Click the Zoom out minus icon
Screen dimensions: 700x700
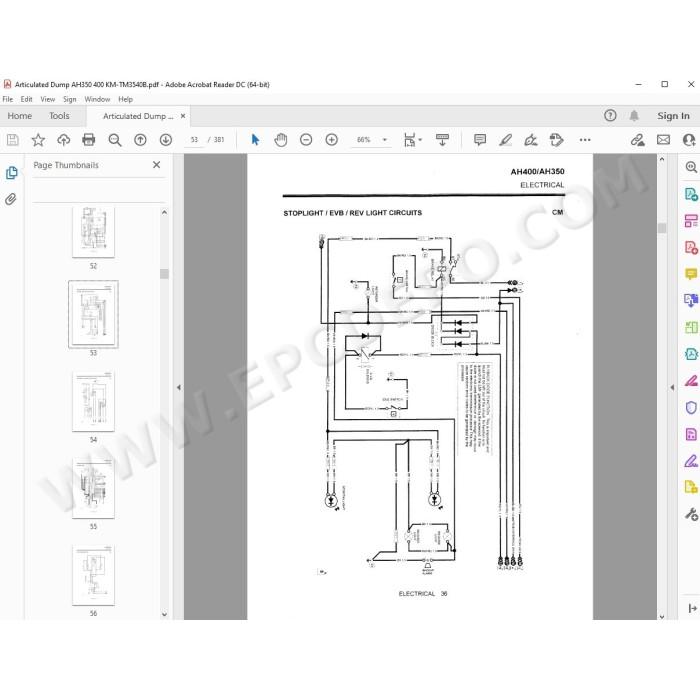(306, 140)
